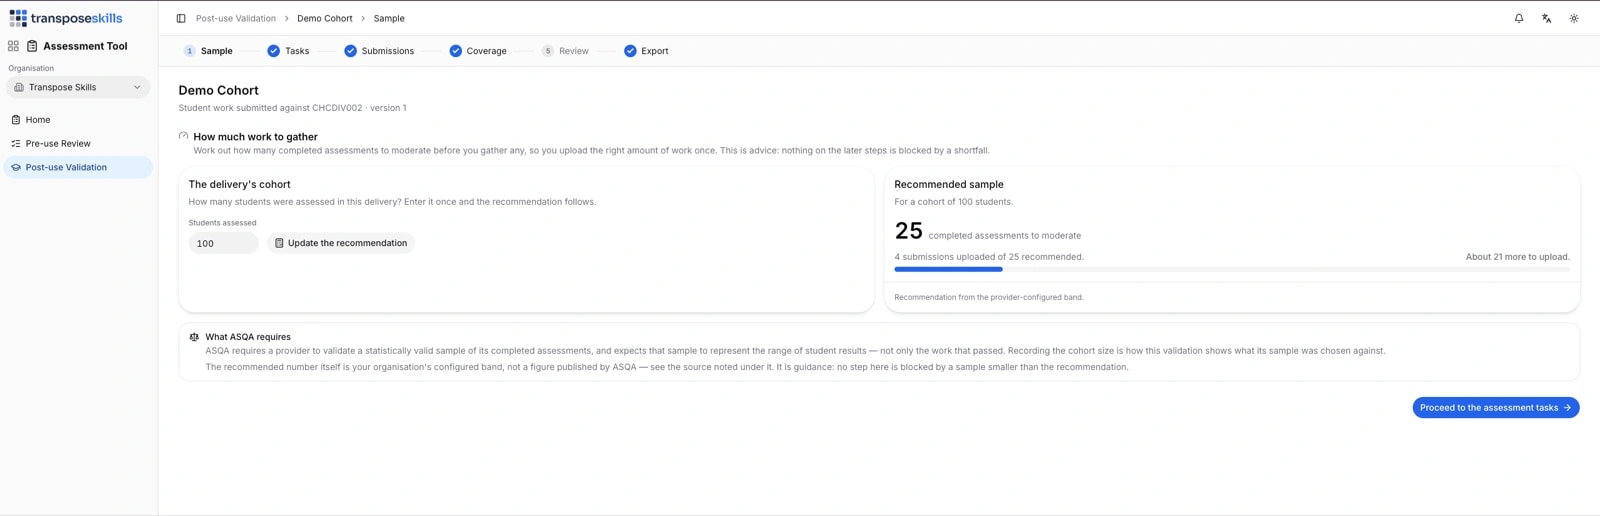Screen dimensions: 1600x516
Task: Open the language translate icon
Action: (1546, 18)
